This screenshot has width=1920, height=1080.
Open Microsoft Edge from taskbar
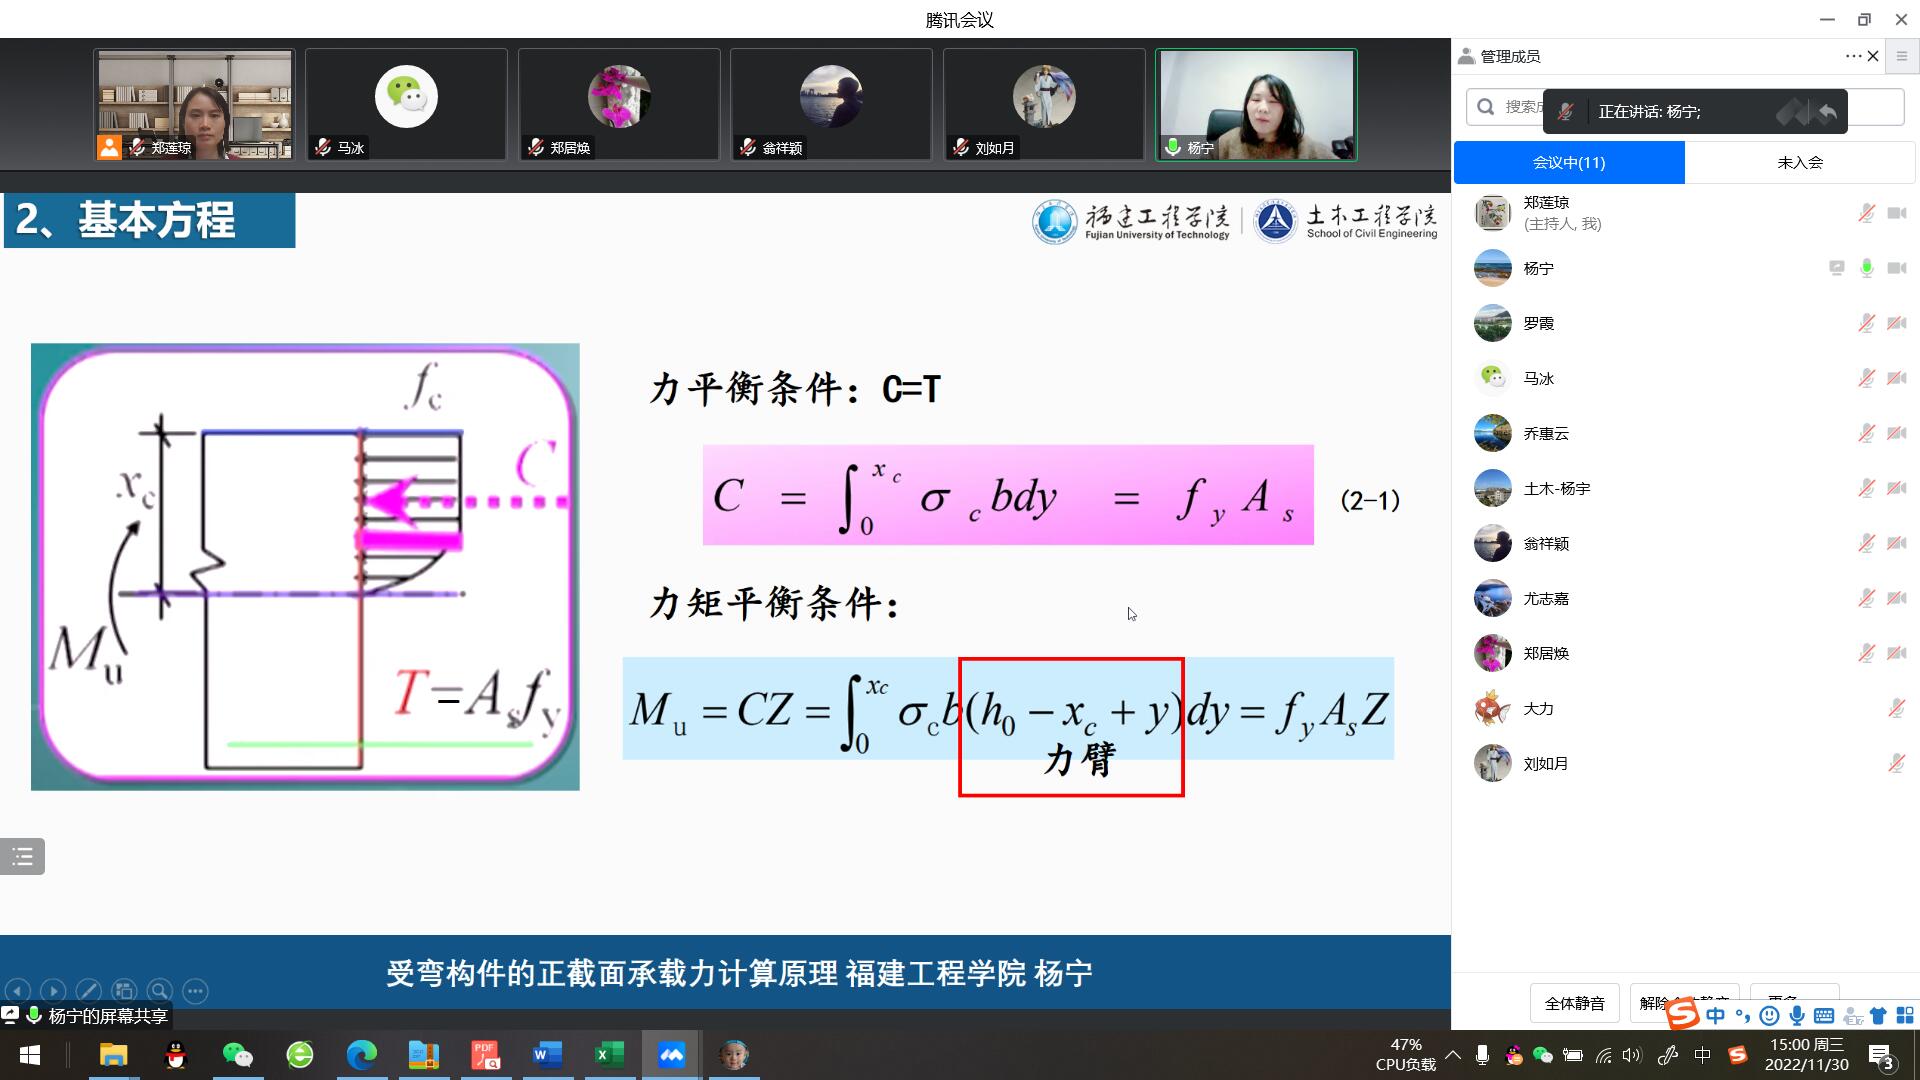(x=361, y=1055)
